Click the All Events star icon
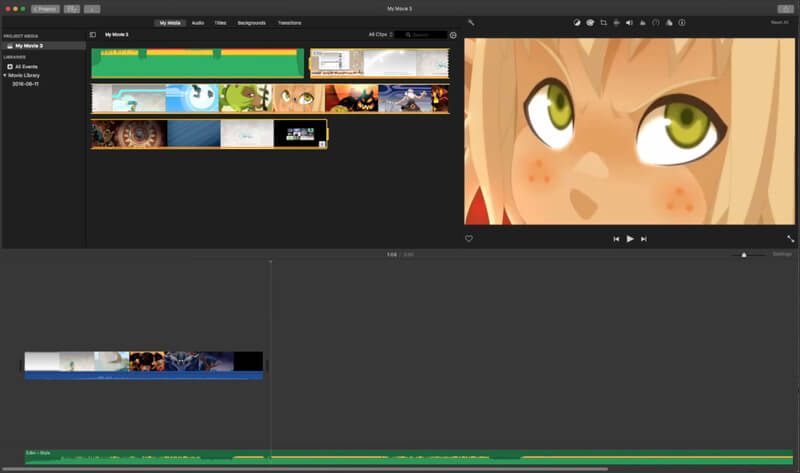The width and height of the screenshot is (800, 473). tap(10, 66)
